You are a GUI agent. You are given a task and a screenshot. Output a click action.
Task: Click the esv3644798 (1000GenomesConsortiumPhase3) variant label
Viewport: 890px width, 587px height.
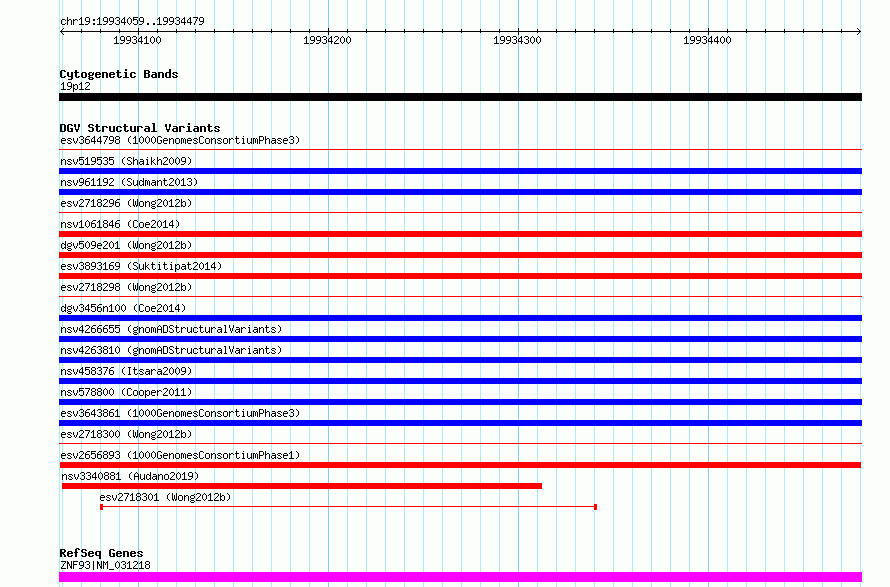point(180,140)
